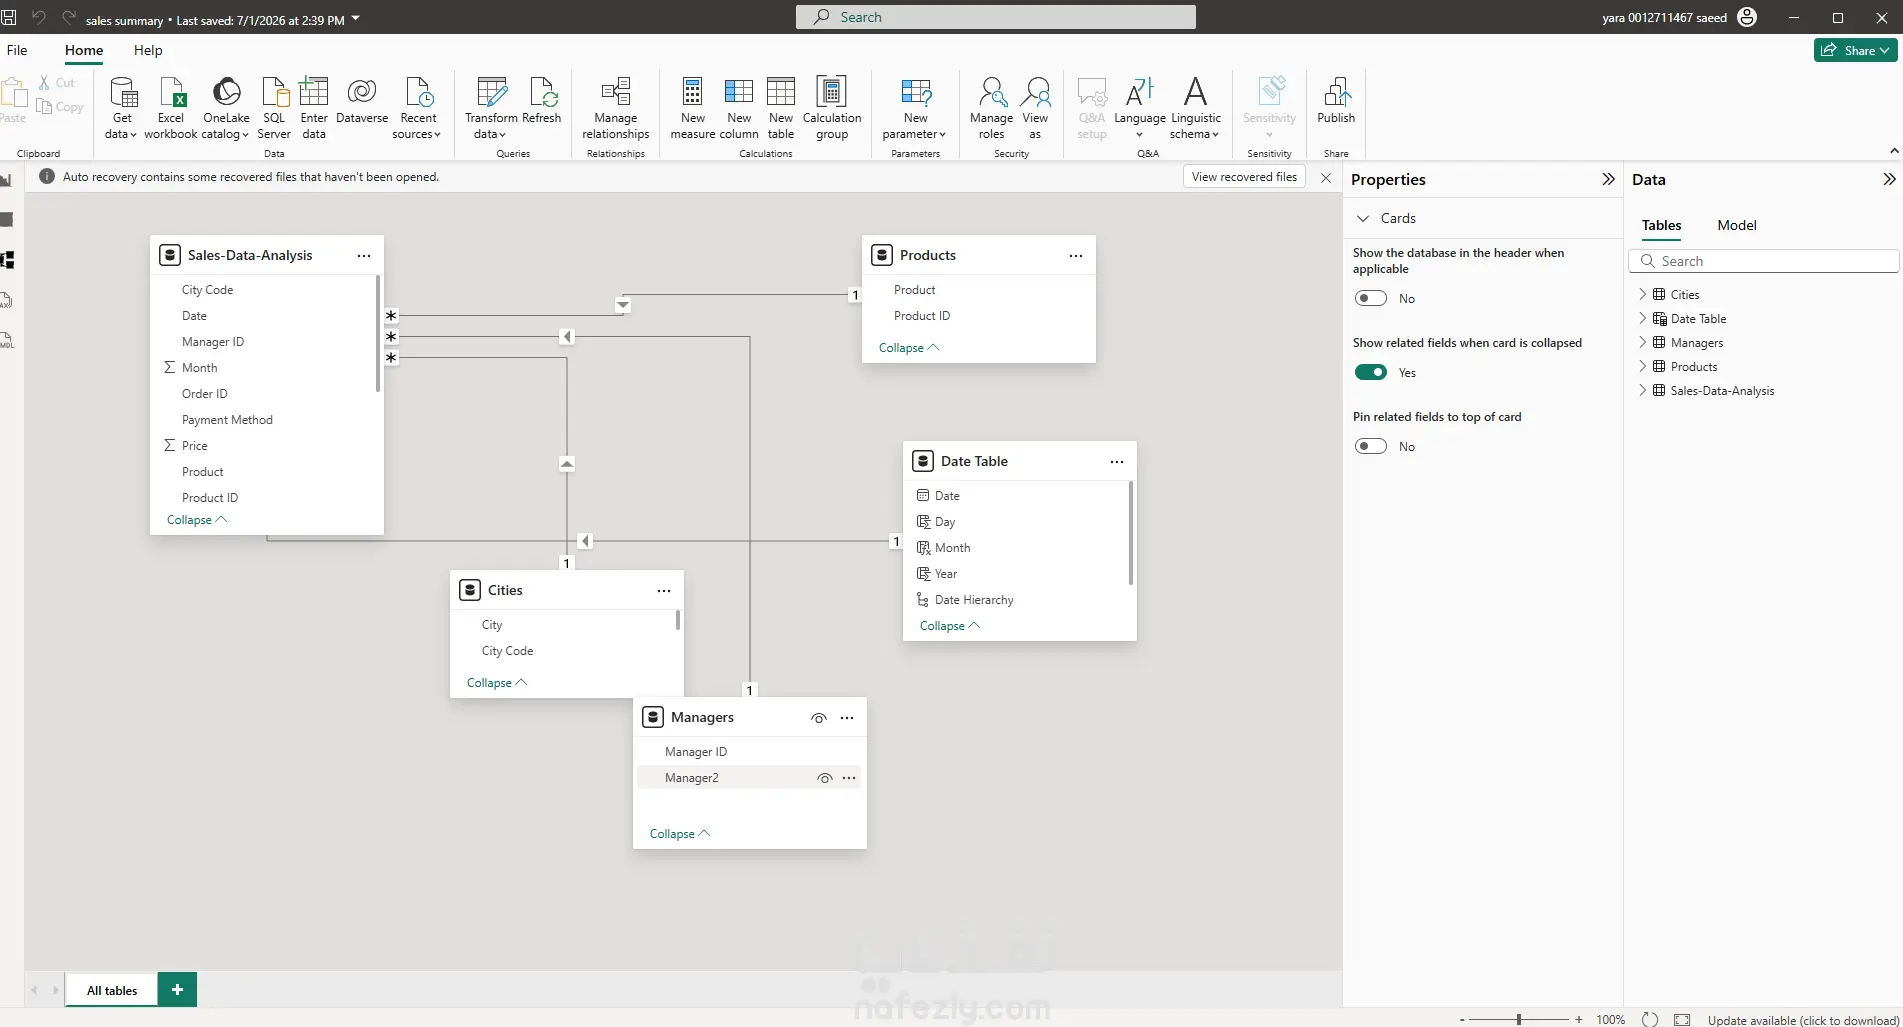The height and width of the screenshot is (1027, 1903).
Task: Open Recent sources list
Action: click(x=417, y=108)
